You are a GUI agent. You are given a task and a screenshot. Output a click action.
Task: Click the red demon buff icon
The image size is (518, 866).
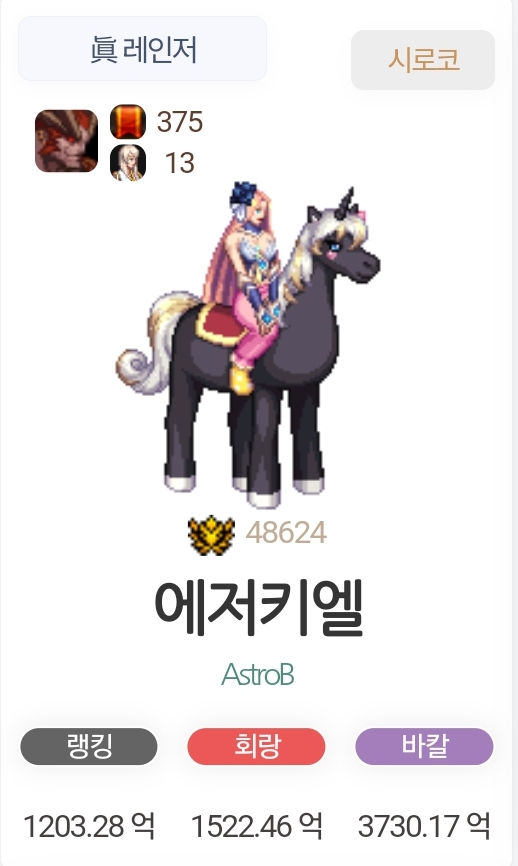click(66, 141)
